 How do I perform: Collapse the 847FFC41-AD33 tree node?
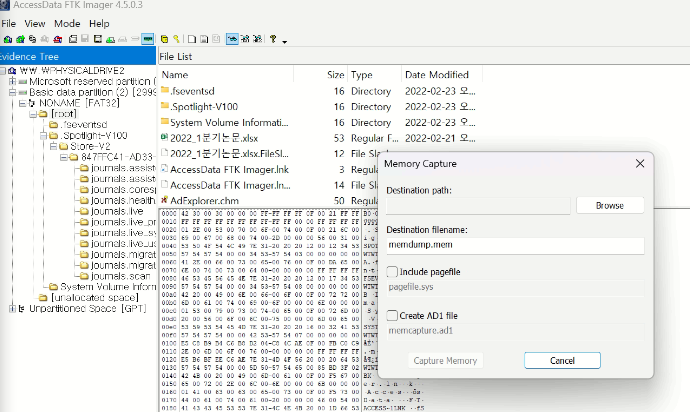pyautogui.click(x=63, y=157)
